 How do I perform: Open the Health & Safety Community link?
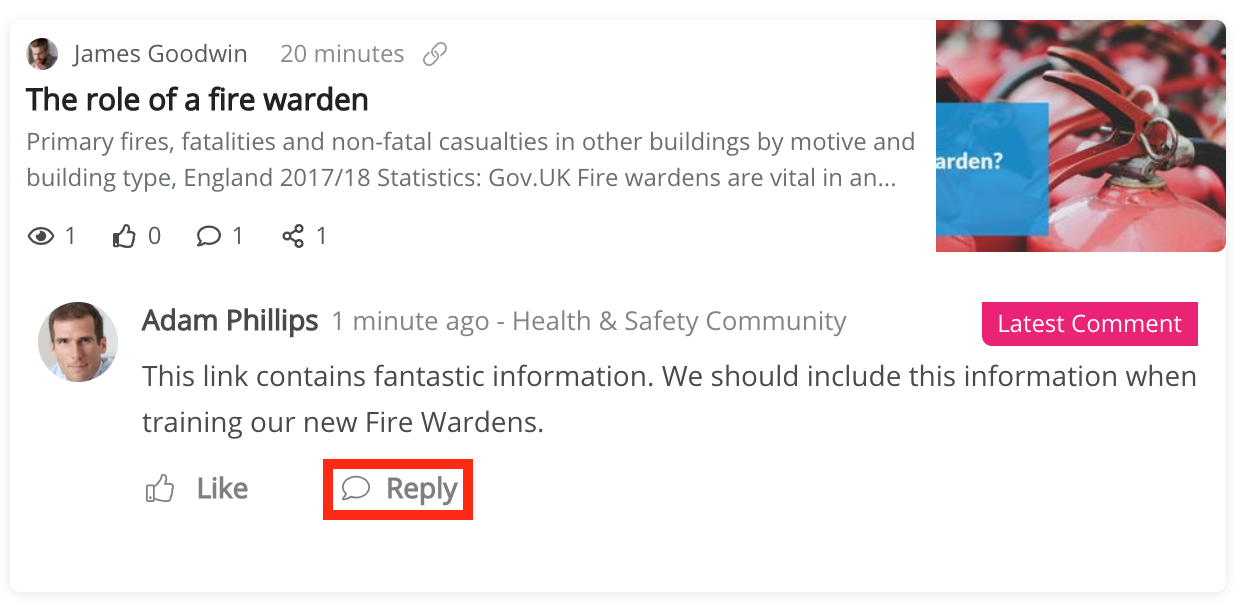679,322
